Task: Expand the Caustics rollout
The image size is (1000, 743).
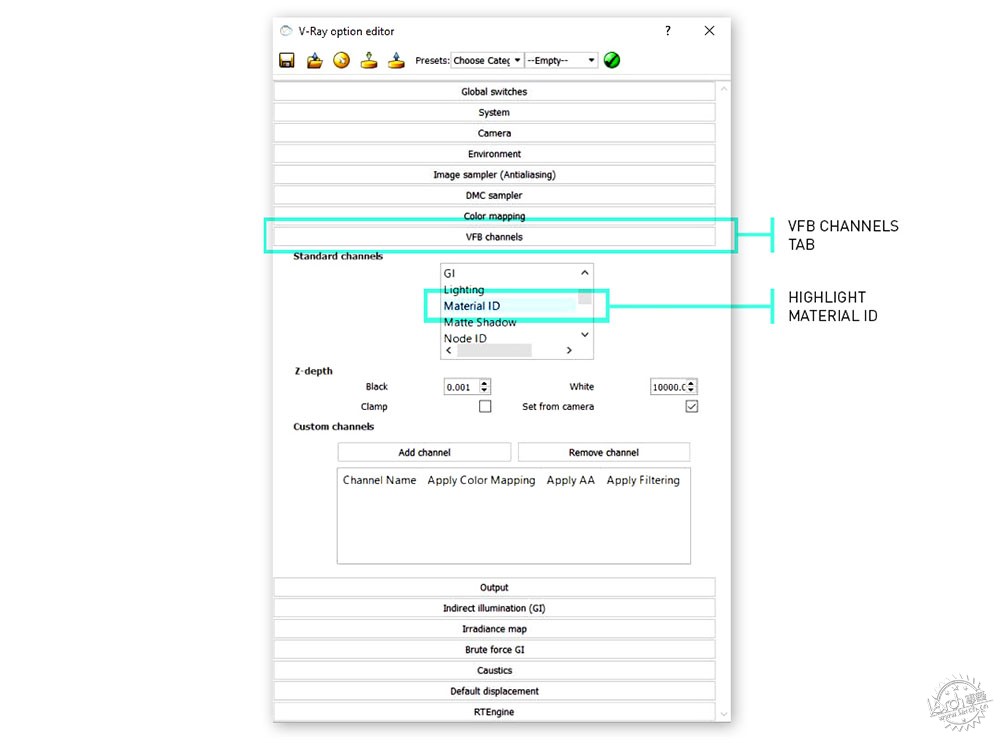Action: (494, 670)
